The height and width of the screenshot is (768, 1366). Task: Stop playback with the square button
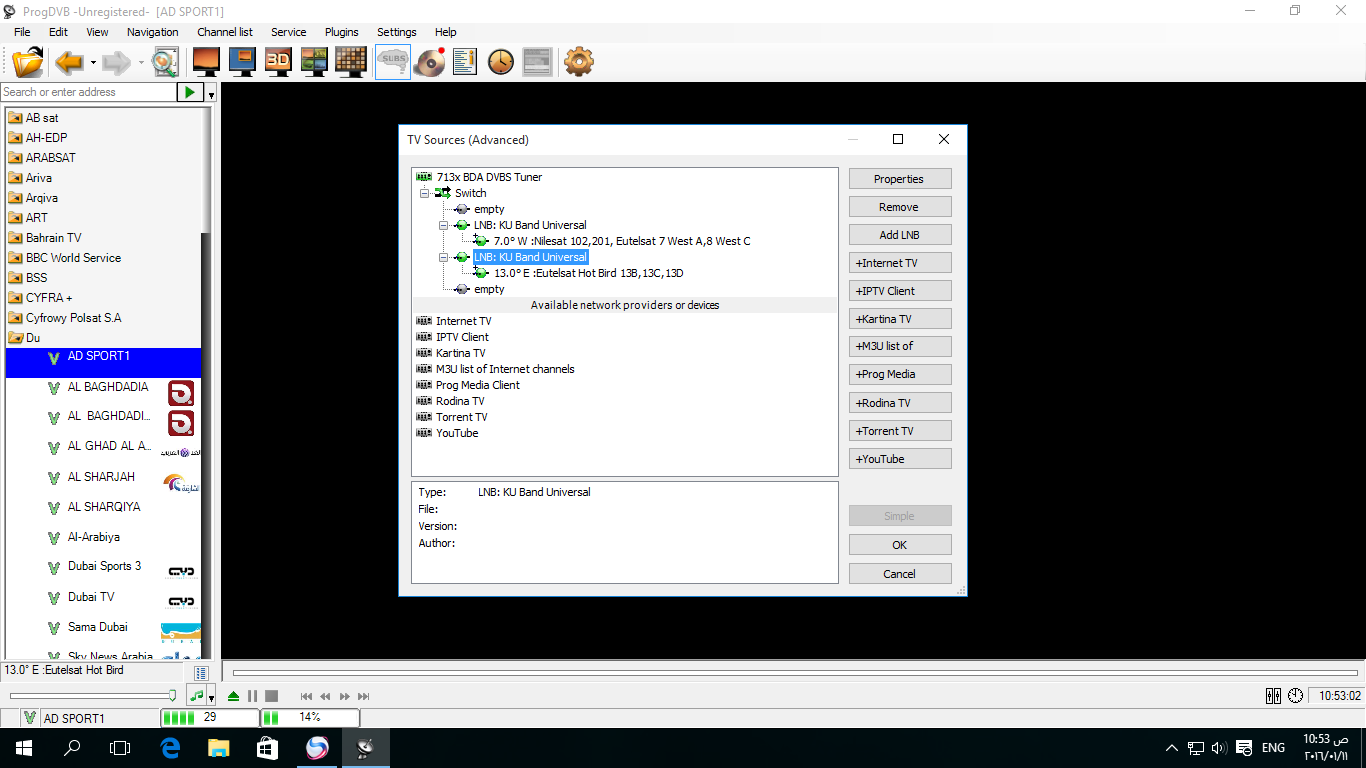click(271, 696)
